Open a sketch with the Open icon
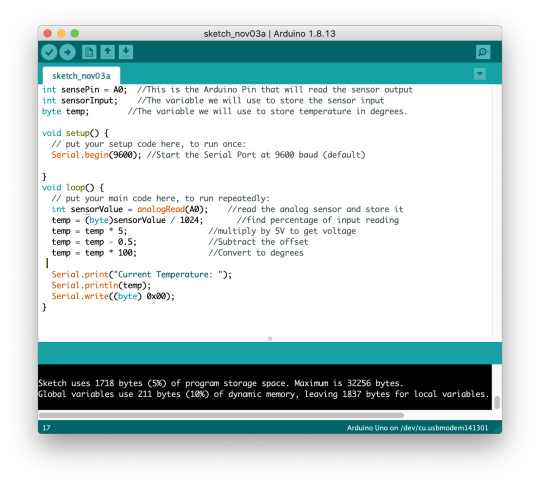The height and width of the screenshot is (484, 540). tap(107, 52)
